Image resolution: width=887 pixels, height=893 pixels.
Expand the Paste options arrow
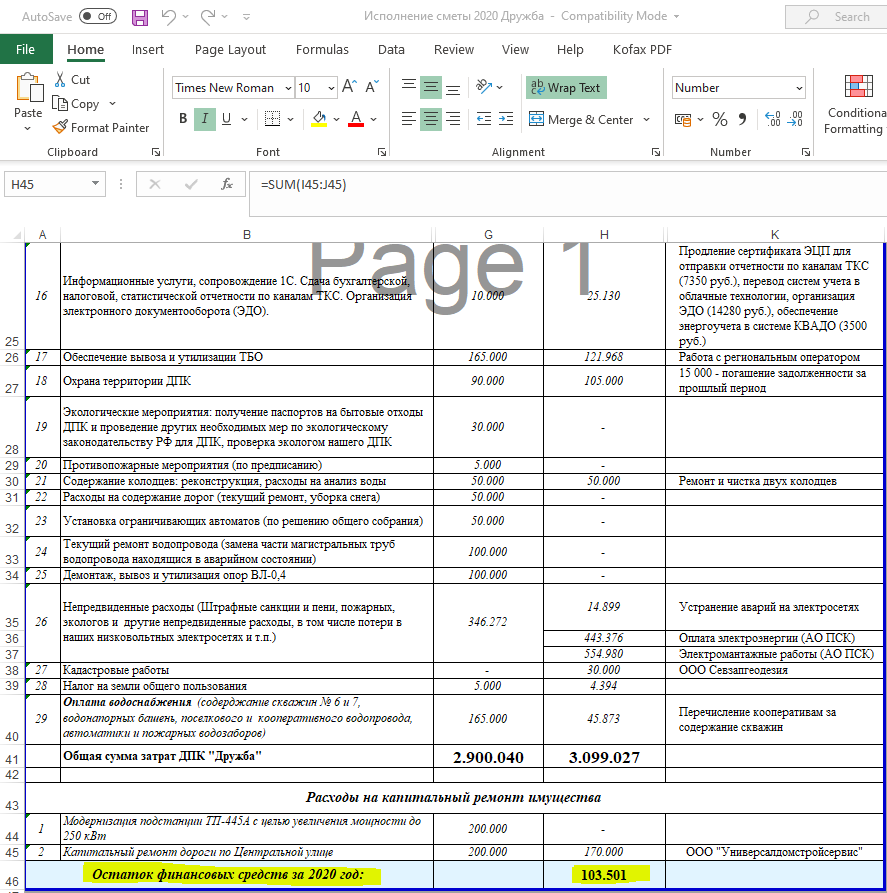[27, 129]
